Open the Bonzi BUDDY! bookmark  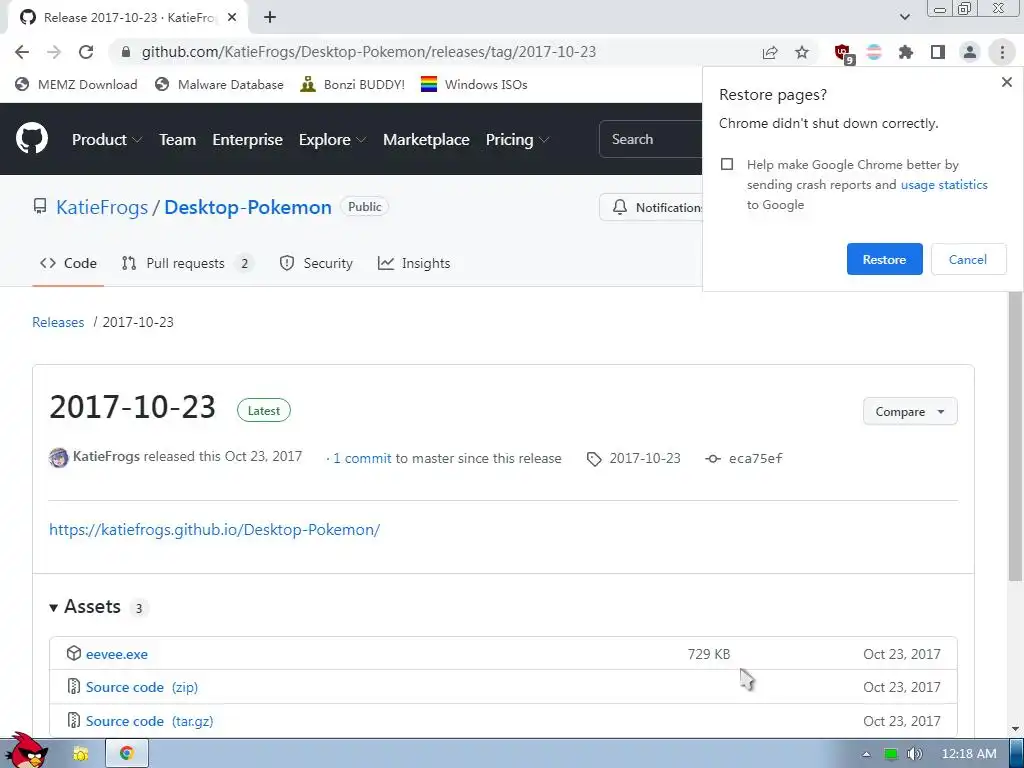(353, 84)
